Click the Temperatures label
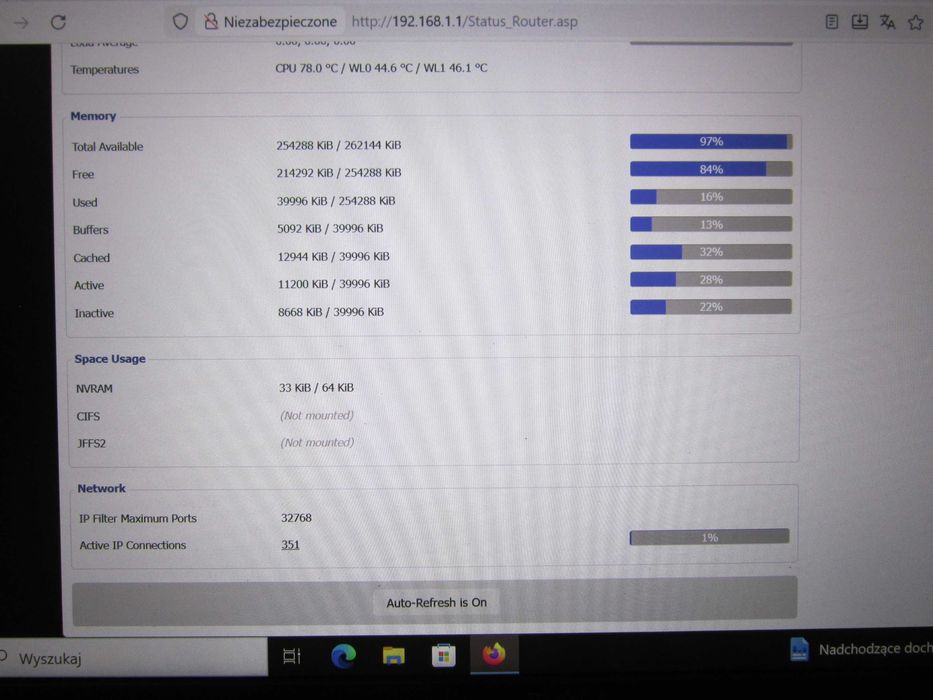Image resolution: width=933 pixels, height=700 pixels. click(105, 70)
